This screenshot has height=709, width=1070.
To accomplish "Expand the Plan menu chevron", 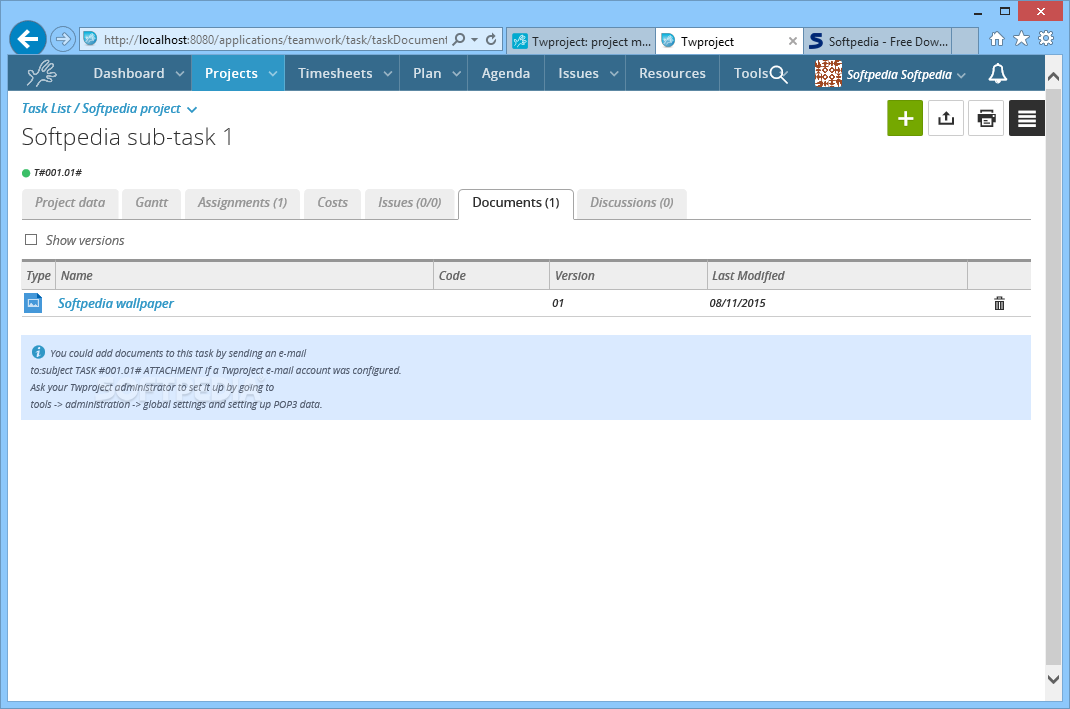I will (456, 74).
